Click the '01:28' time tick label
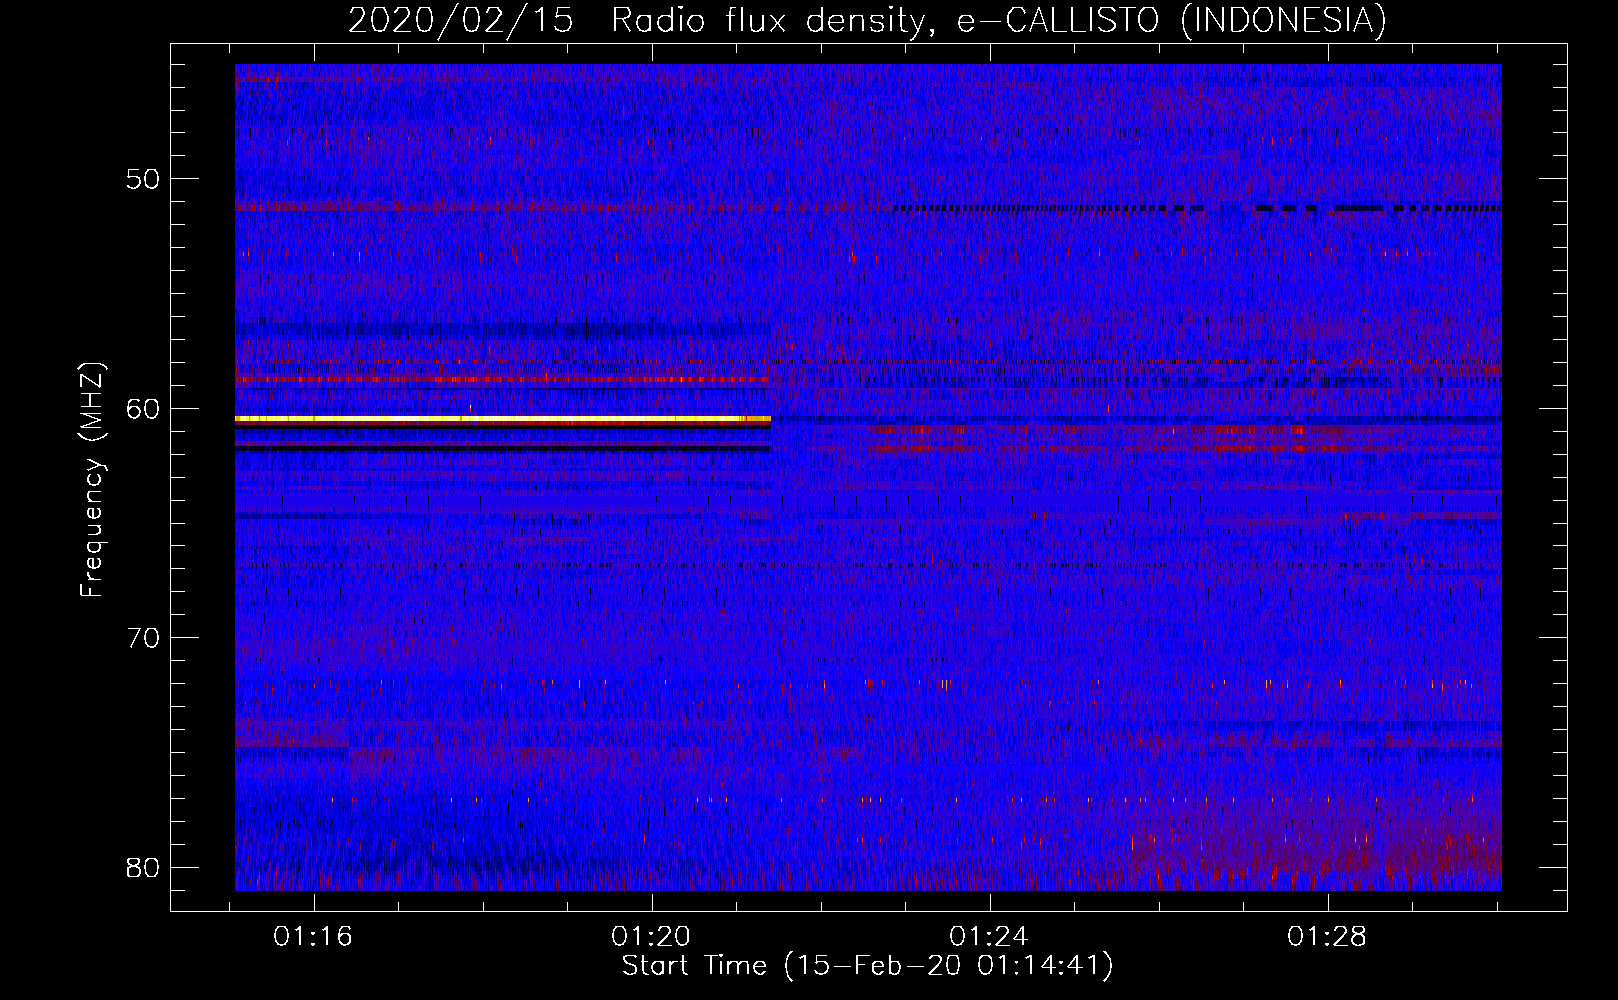The height and width of the screenshot is (1000, 1618). pyautogui.click(x=1327, y=937)
